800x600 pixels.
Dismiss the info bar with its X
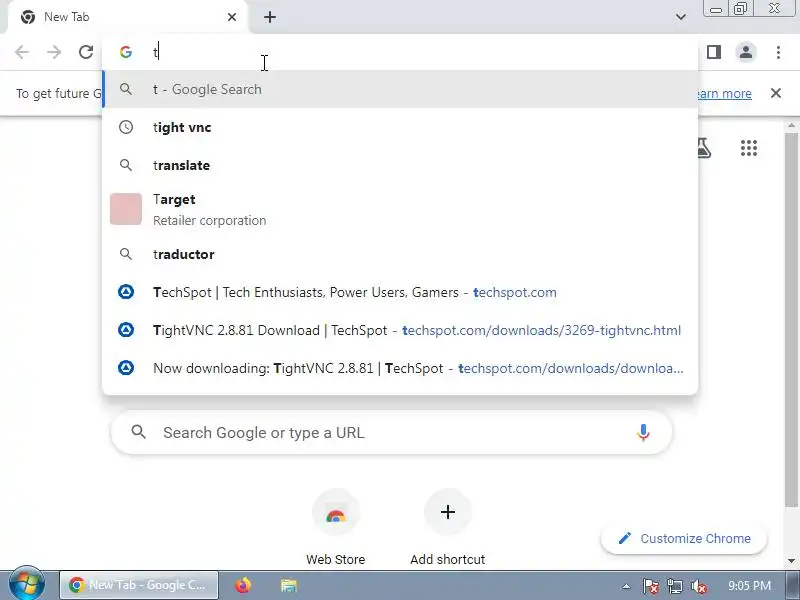point(776,93)
